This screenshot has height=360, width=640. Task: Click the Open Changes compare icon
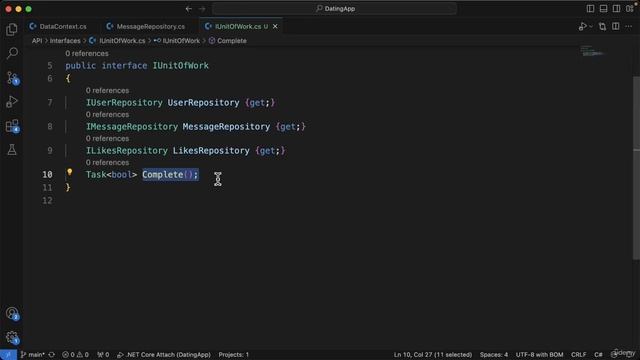click(602, 27)
